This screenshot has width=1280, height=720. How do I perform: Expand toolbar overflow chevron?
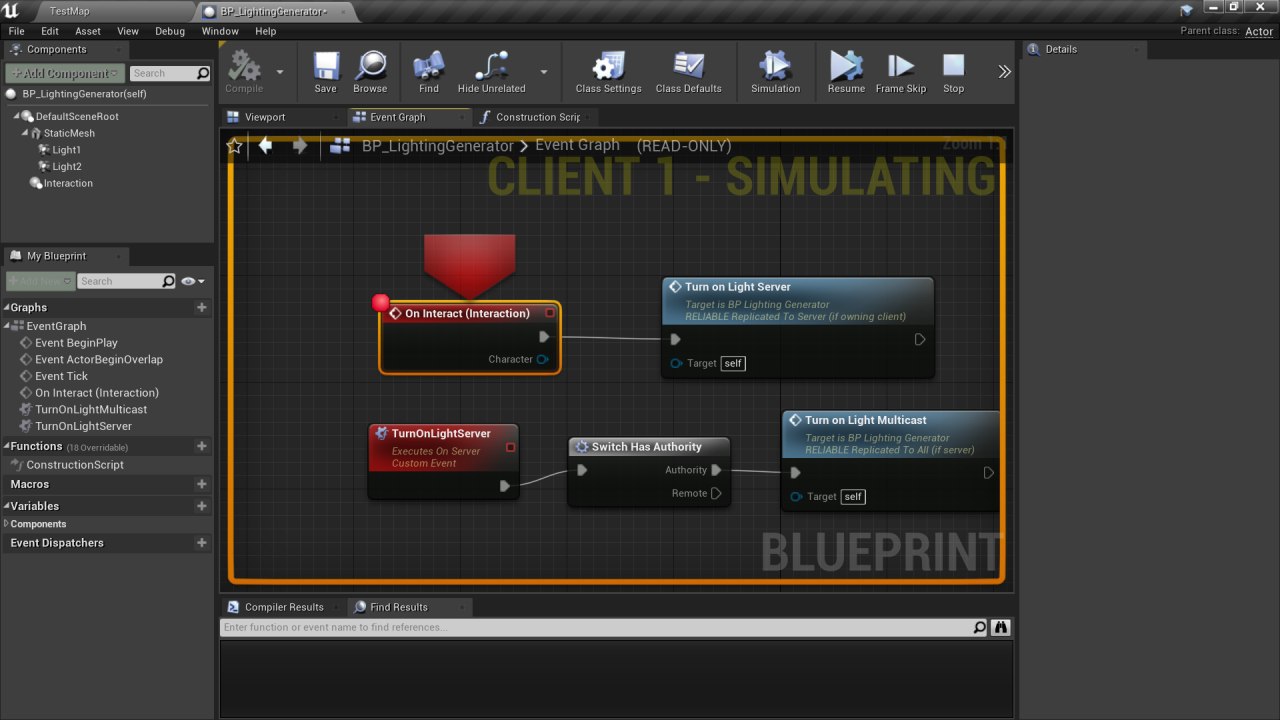1004,72
